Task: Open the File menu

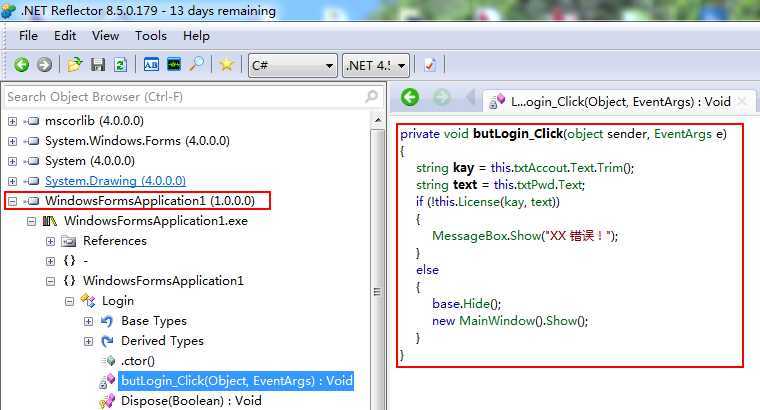Action: pos(28,36)
